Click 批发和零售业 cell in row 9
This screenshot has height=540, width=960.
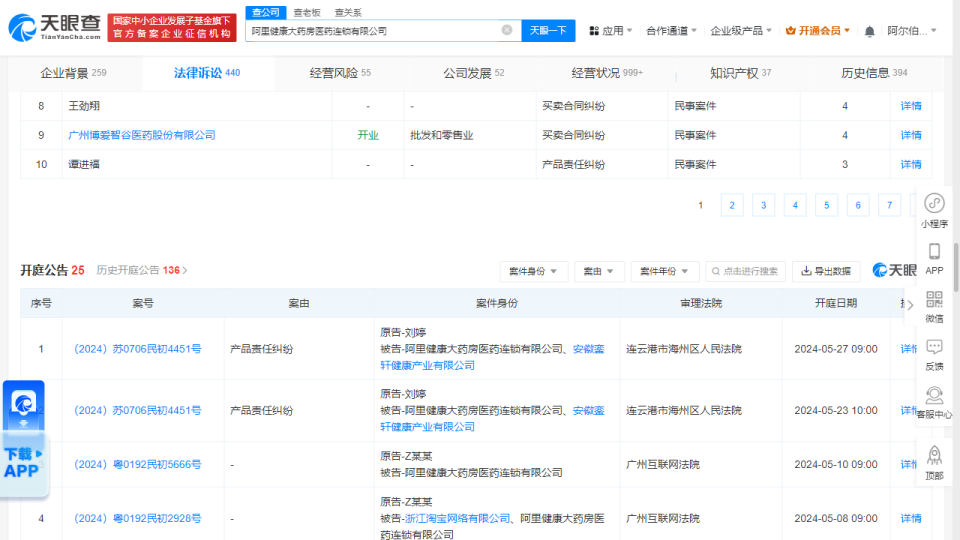tap(441, 135)
